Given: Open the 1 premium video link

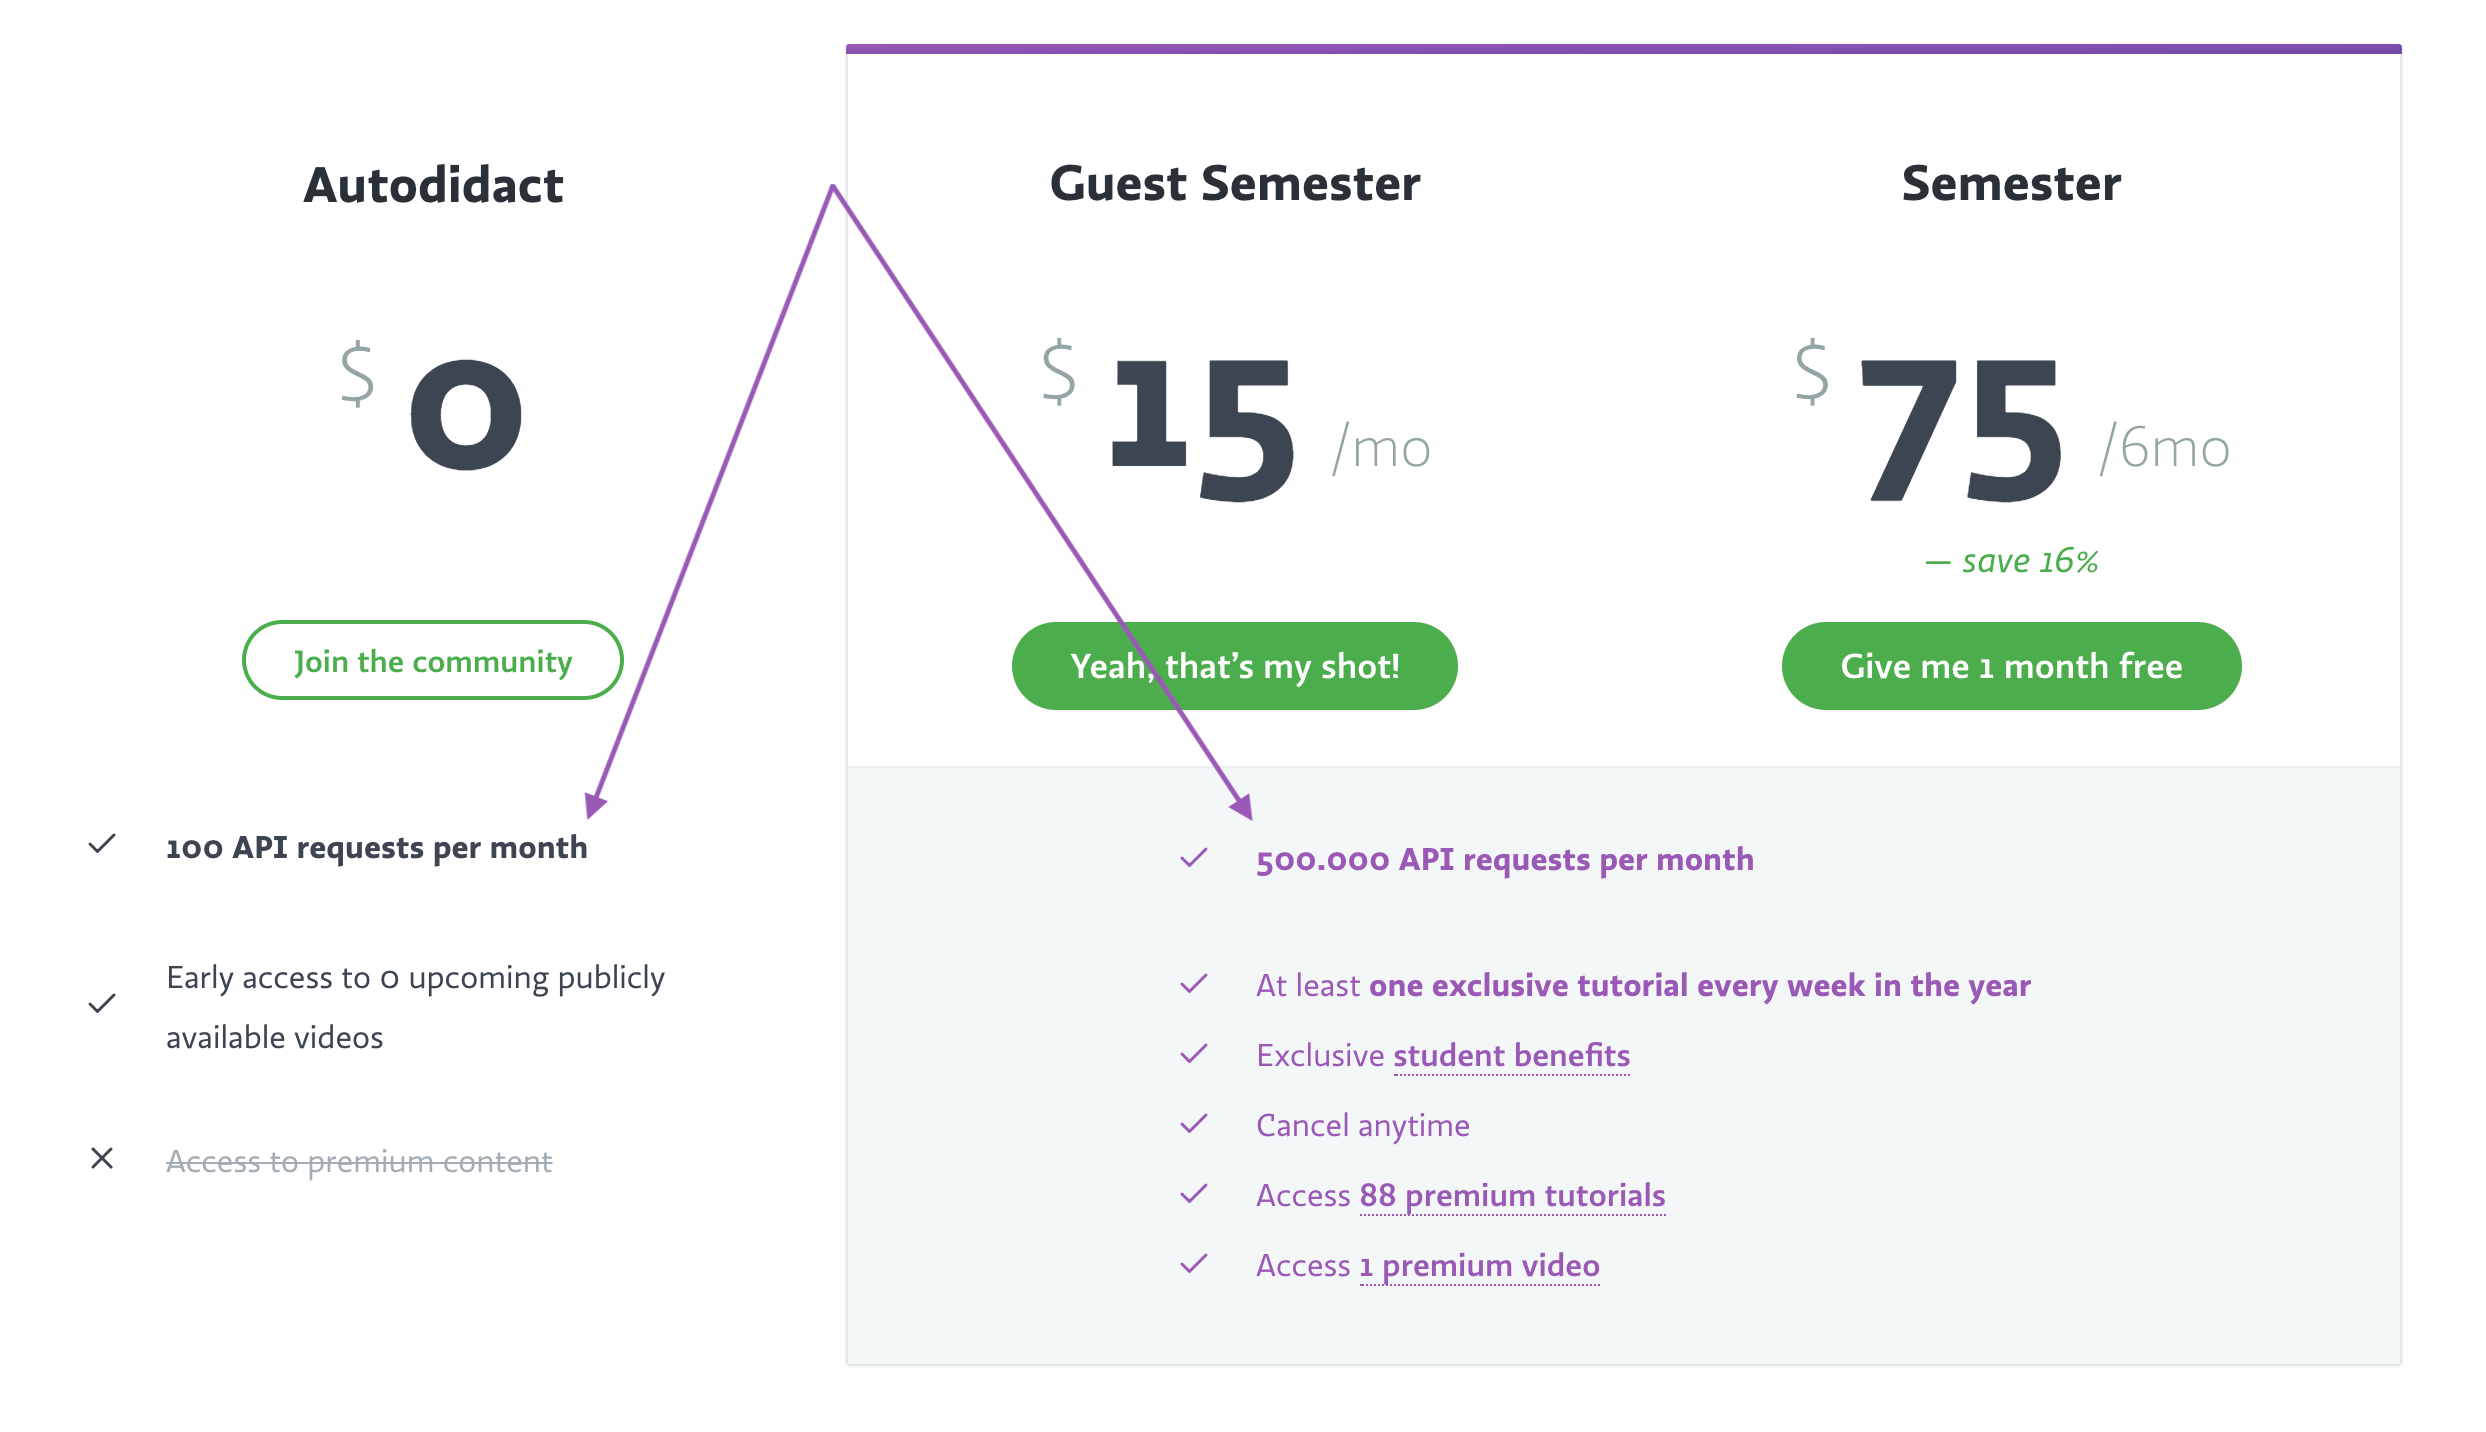Looking at the screenshot, I should coord(1480,1266).
